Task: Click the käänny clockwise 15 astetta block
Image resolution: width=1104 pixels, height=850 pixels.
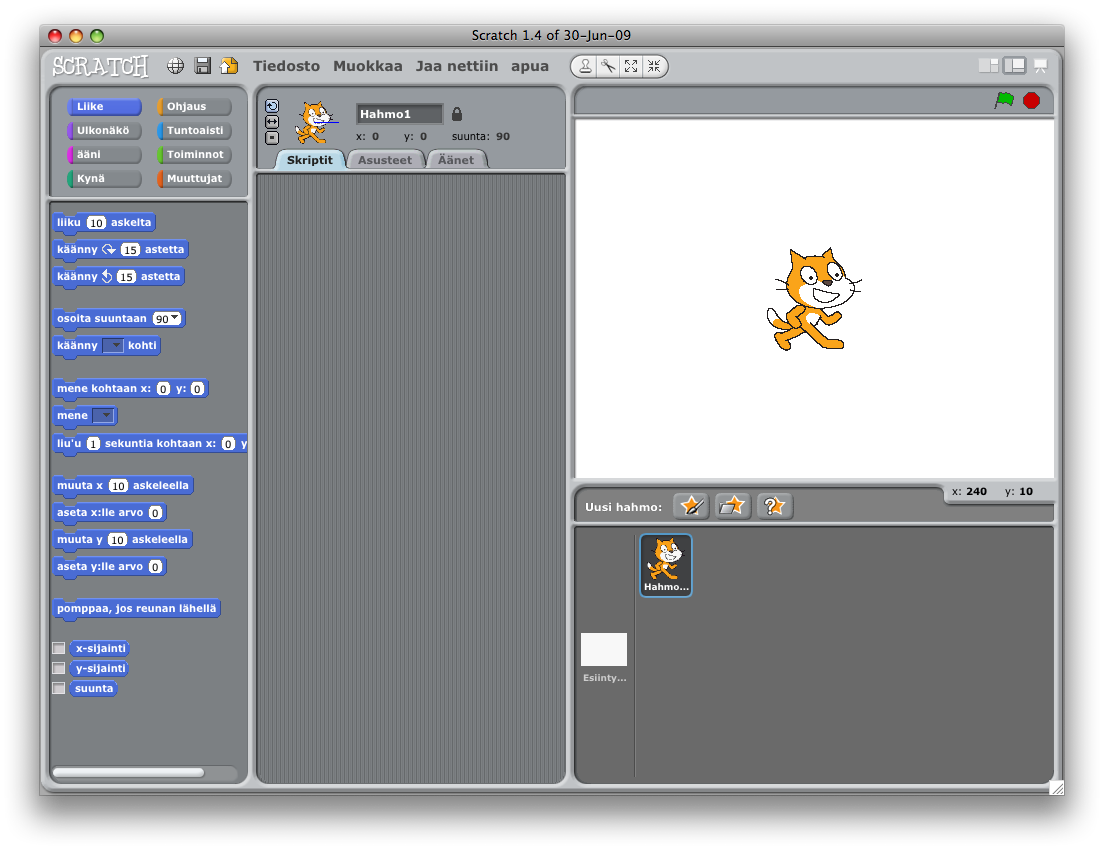Action: tap(121, 249)
